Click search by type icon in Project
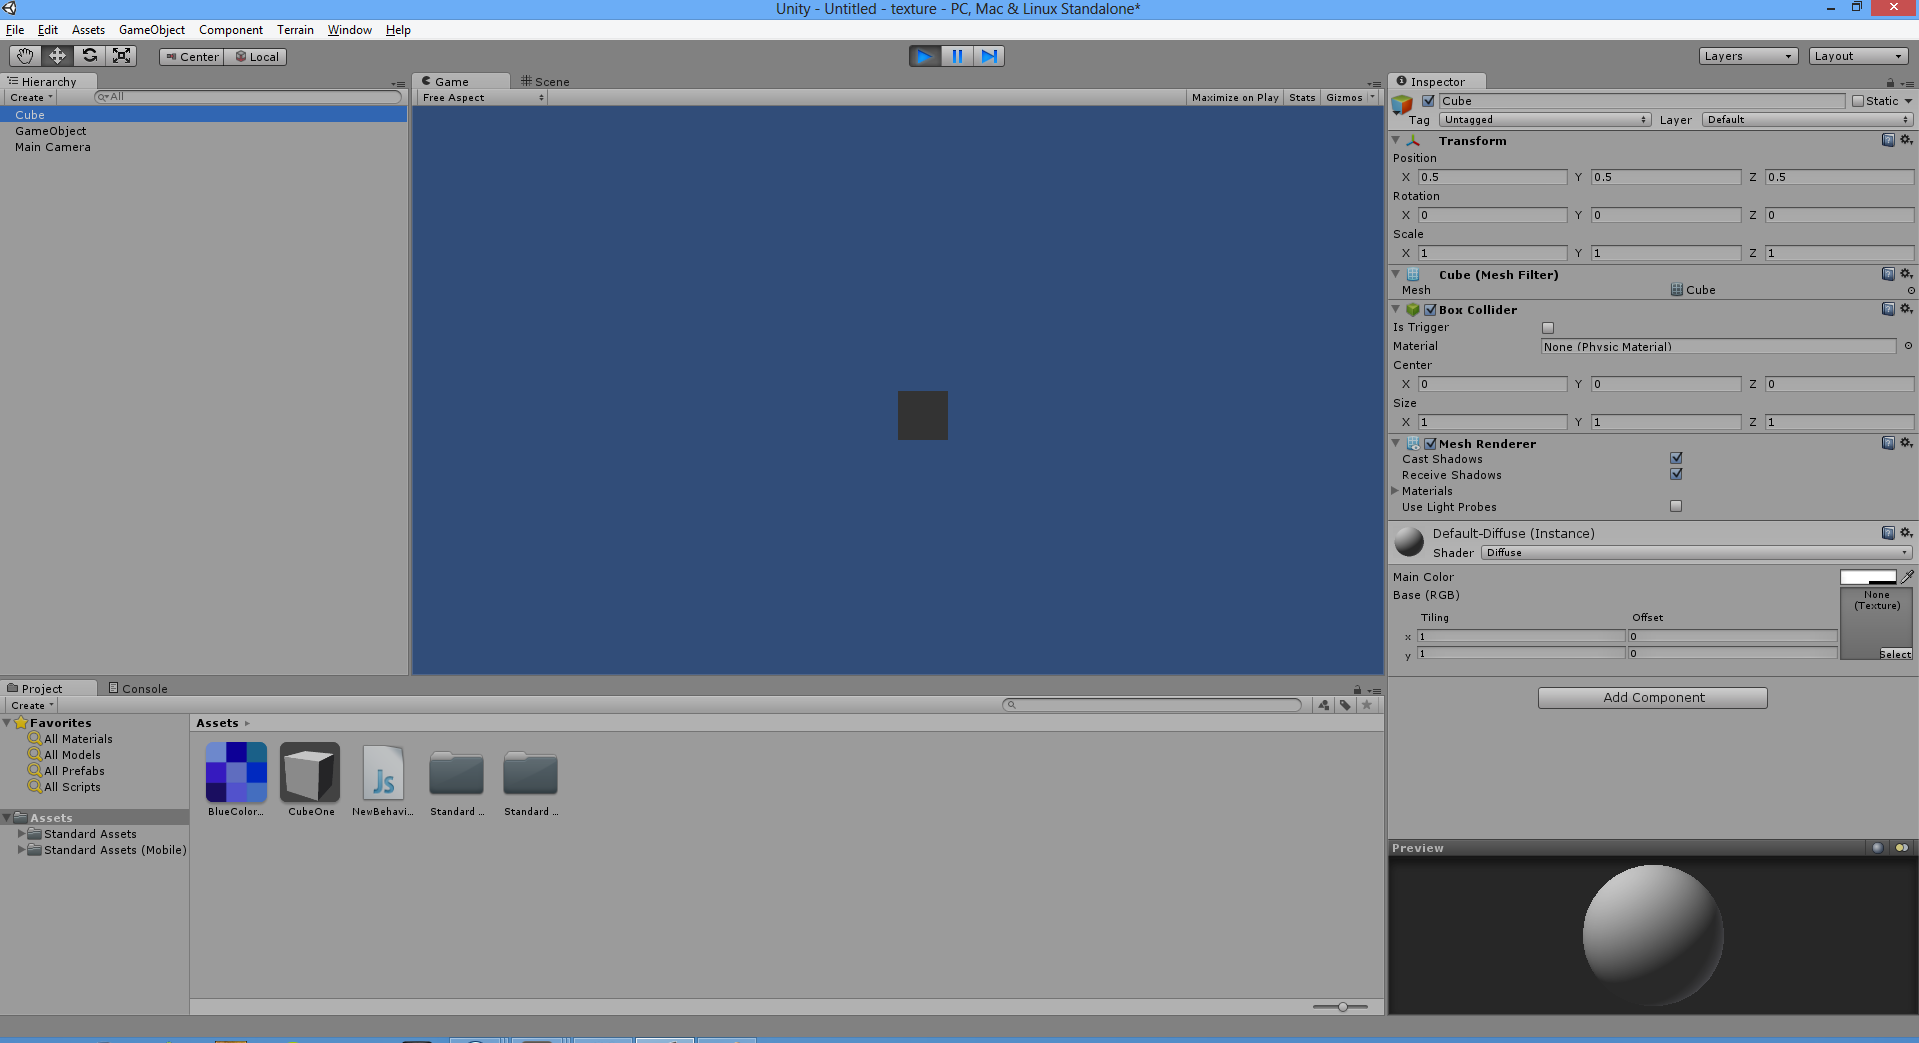 pos(1324,705)
